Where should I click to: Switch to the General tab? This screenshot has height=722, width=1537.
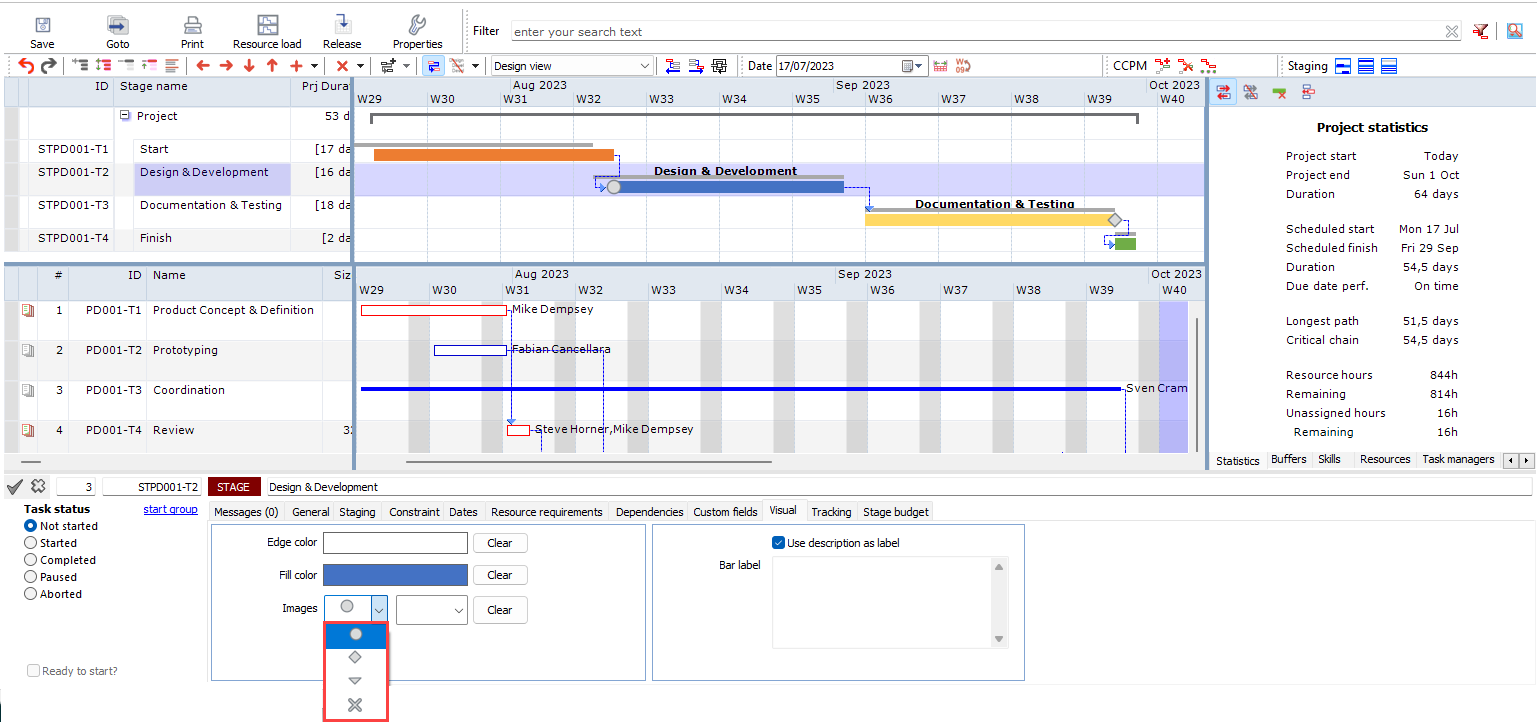tap(311, 512)
